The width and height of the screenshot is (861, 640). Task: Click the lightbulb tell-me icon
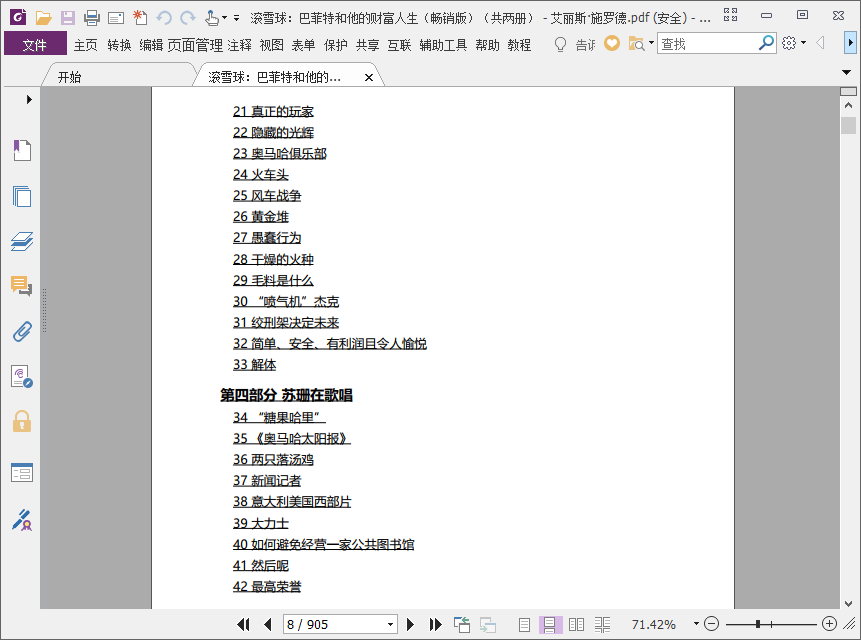(560, 44)
